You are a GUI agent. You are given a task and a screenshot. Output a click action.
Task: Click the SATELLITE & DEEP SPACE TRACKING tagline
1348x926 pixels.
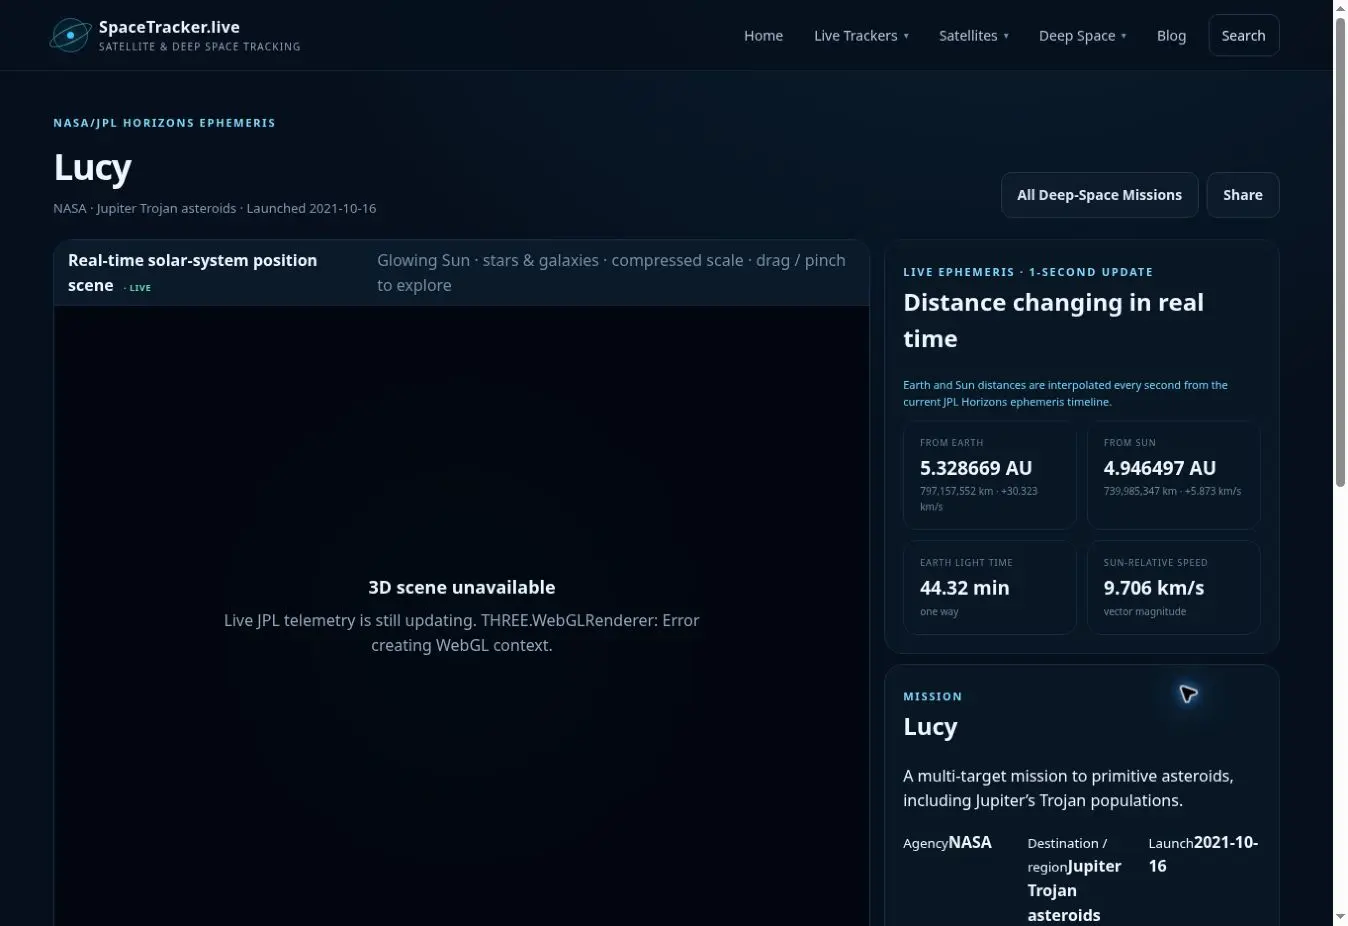199,47
